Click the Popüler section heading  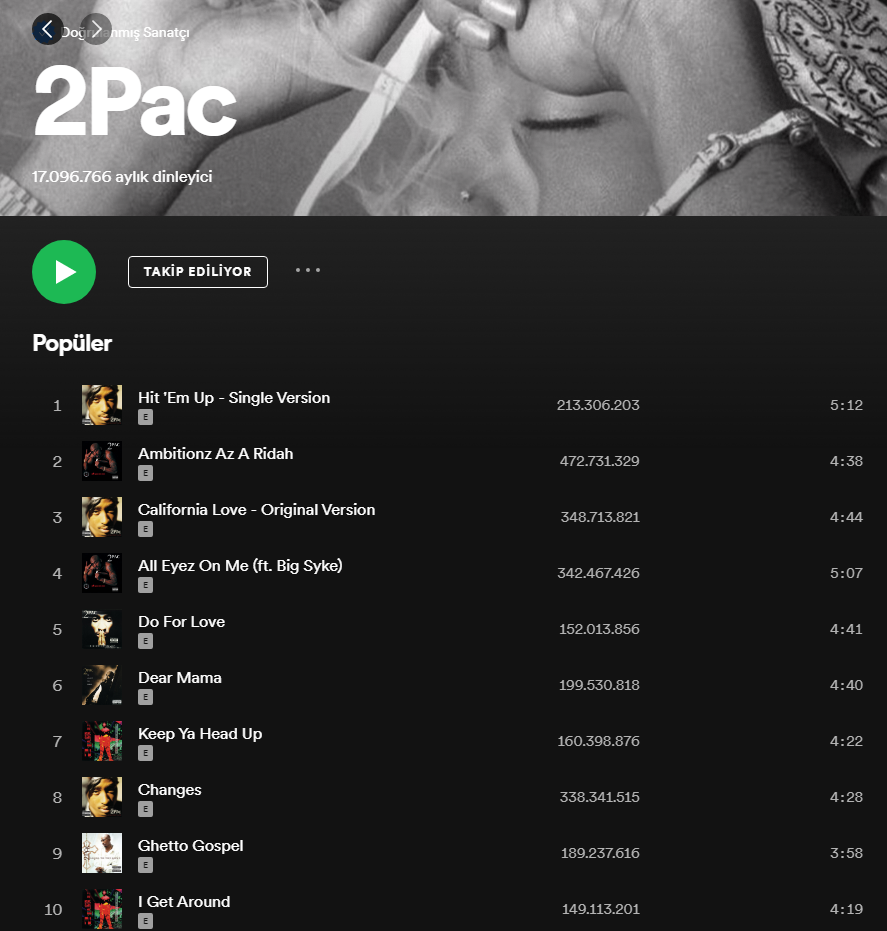tap(72, 343)
